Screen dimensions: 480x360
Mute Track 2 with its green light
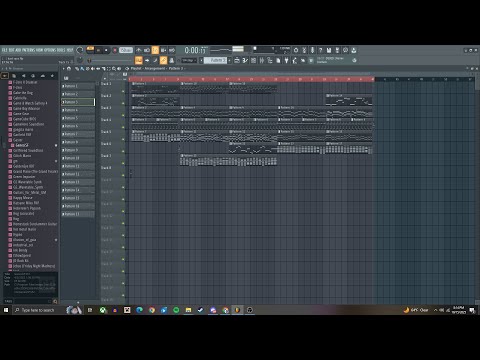pos(123,103)
